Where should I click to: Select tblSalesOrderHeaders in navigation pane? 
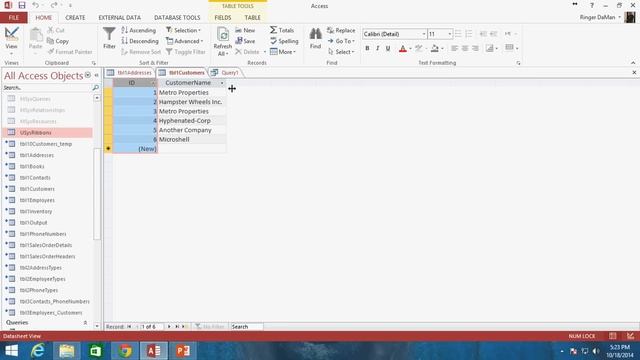tap(47, 256)
